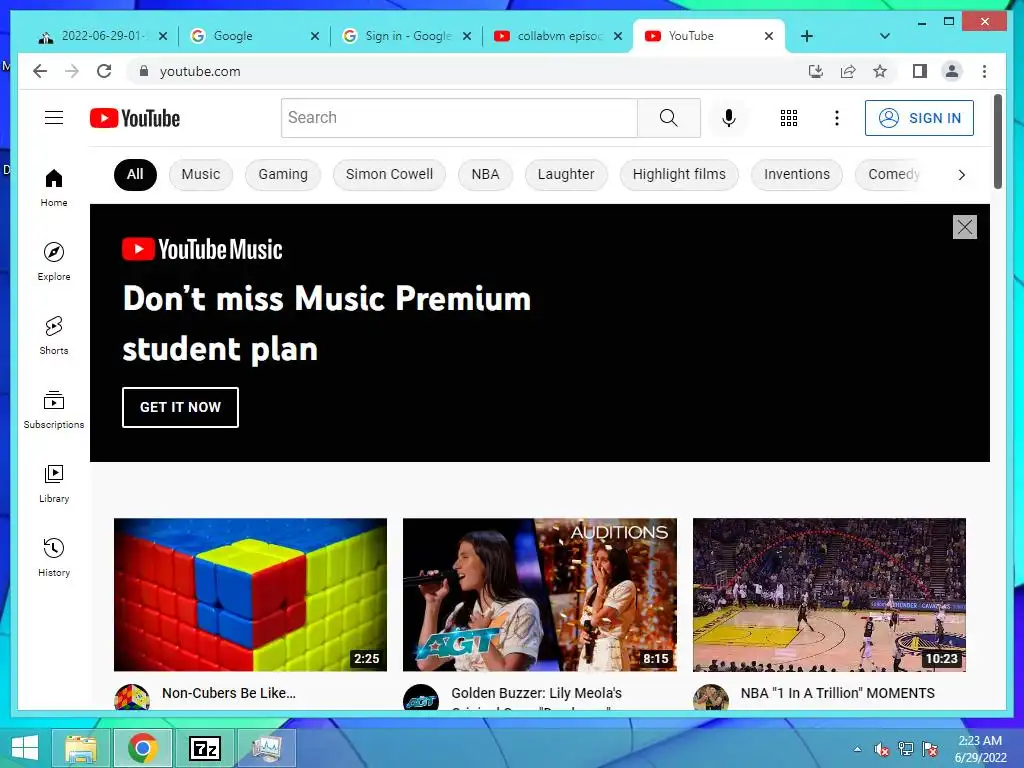This screenshot has width=1024, height=768.
Task: Open YouTube settings three-dot menu
Action: coord(837,118)
